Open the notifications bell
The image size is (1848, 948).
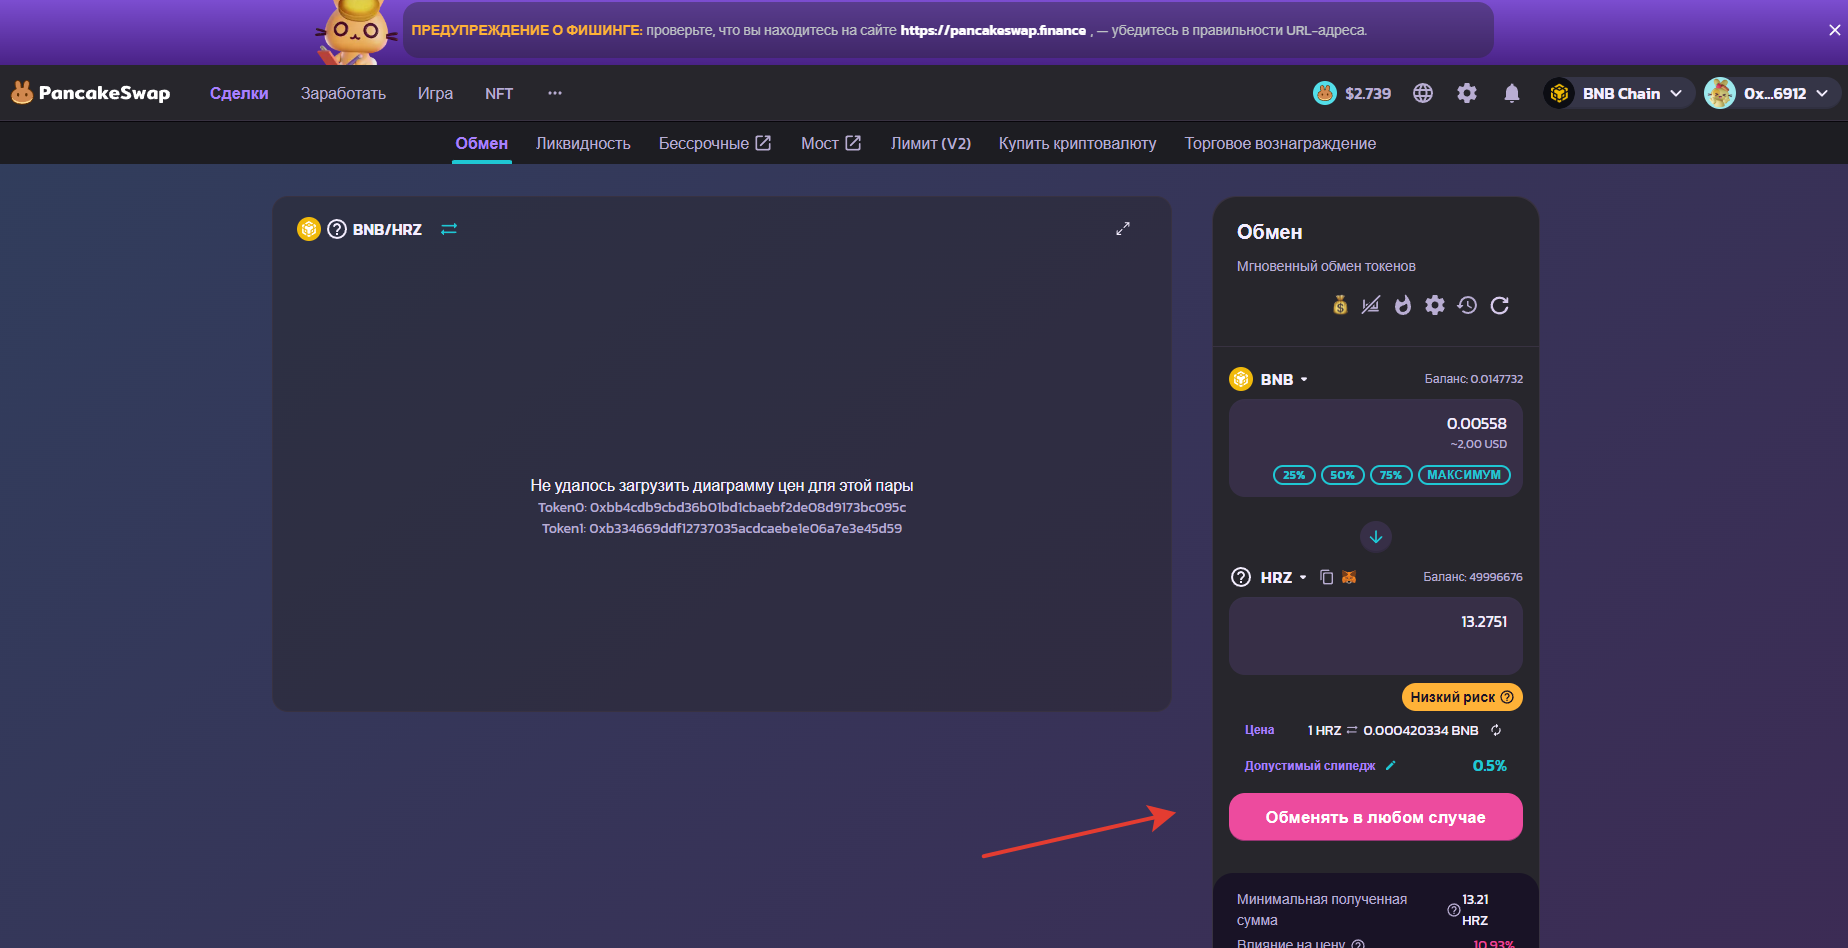[1512, 93]
